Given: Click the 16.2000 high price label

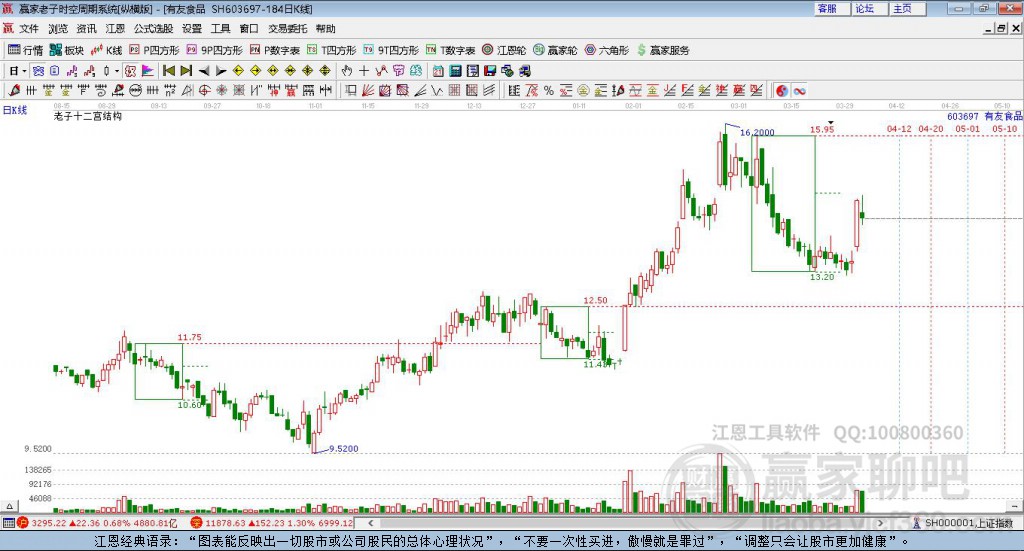Looking at the screenshot, I should pos(757,133).
